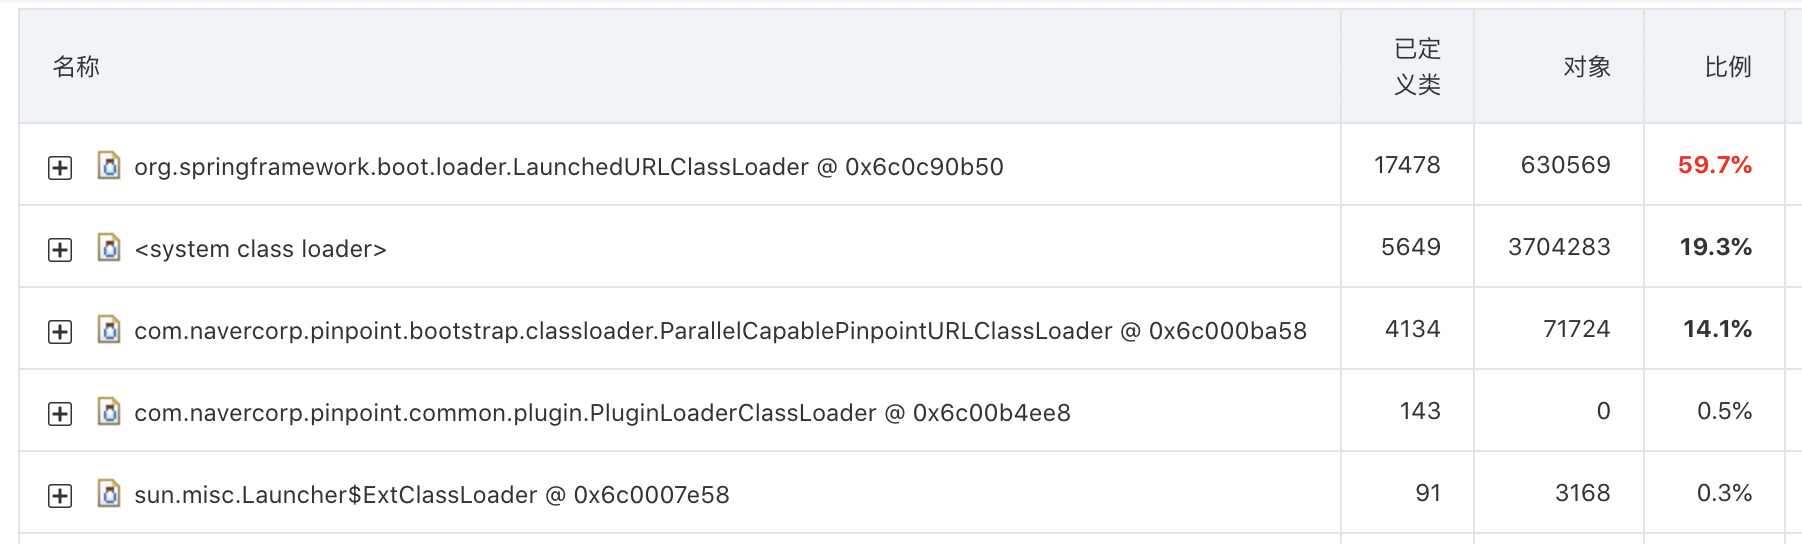1802x544 pixels.
Task: Select the <system class loader> name
Action: coord(260,249)
